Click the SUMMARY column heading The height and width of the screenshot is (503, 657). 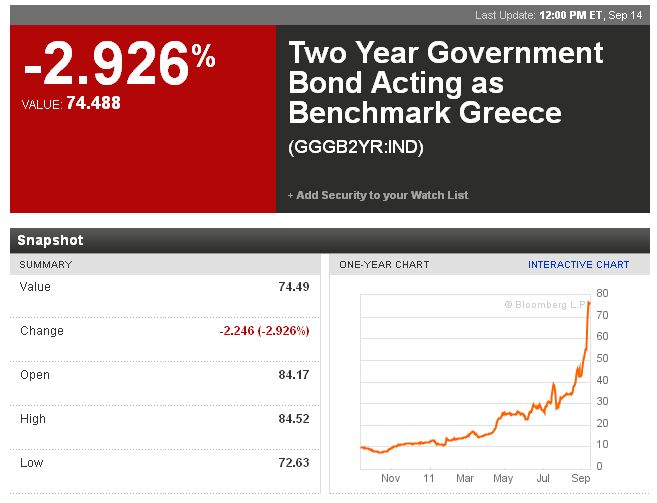(x=46, y=265)
